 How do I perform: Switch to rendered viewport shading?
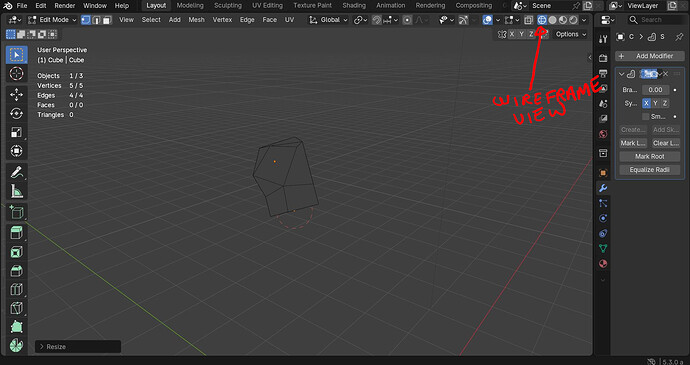[x=573, y=20]
